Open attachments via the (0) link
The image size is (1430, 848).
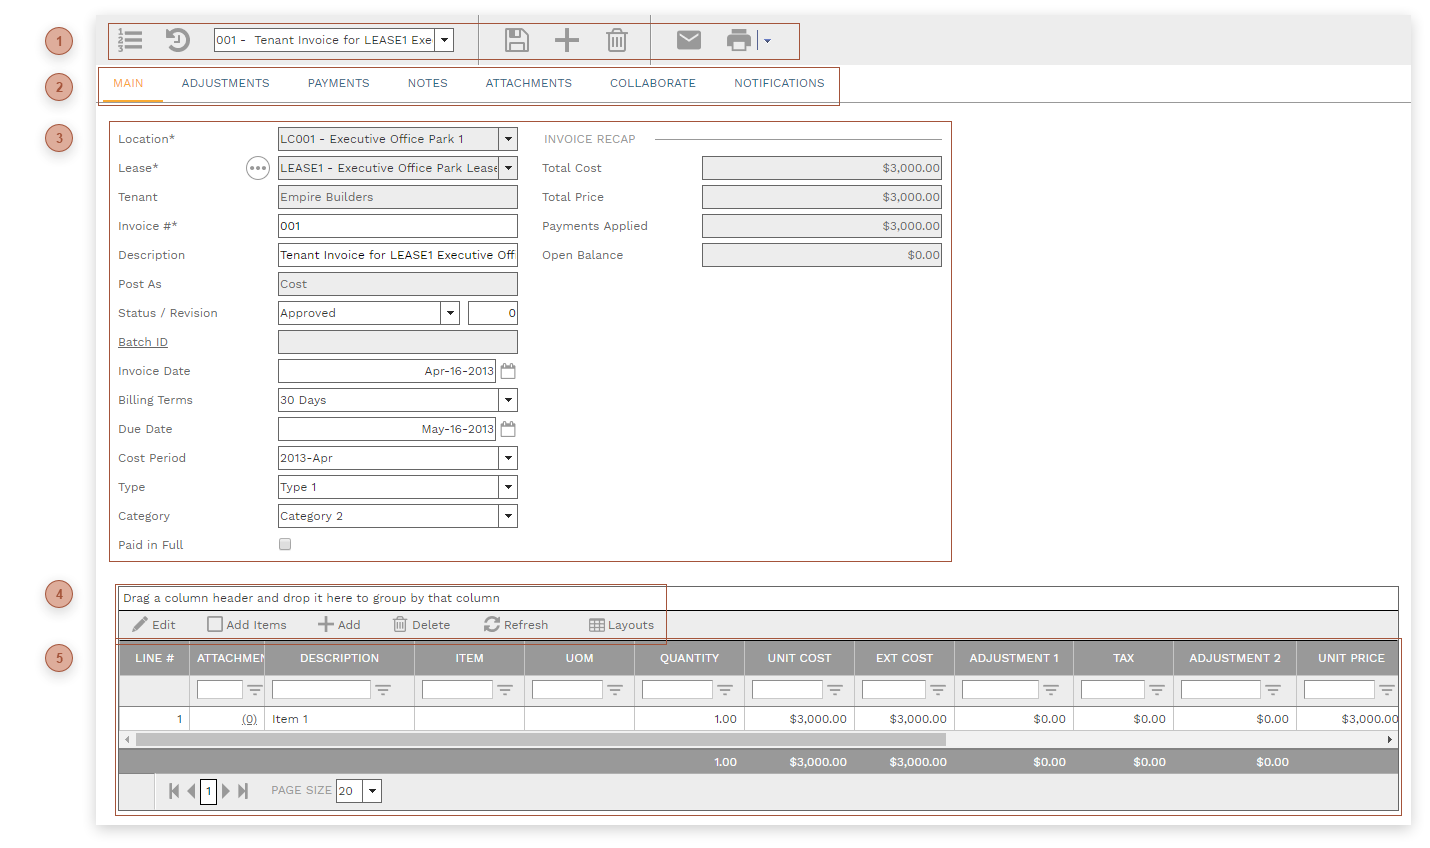point(249,718)
